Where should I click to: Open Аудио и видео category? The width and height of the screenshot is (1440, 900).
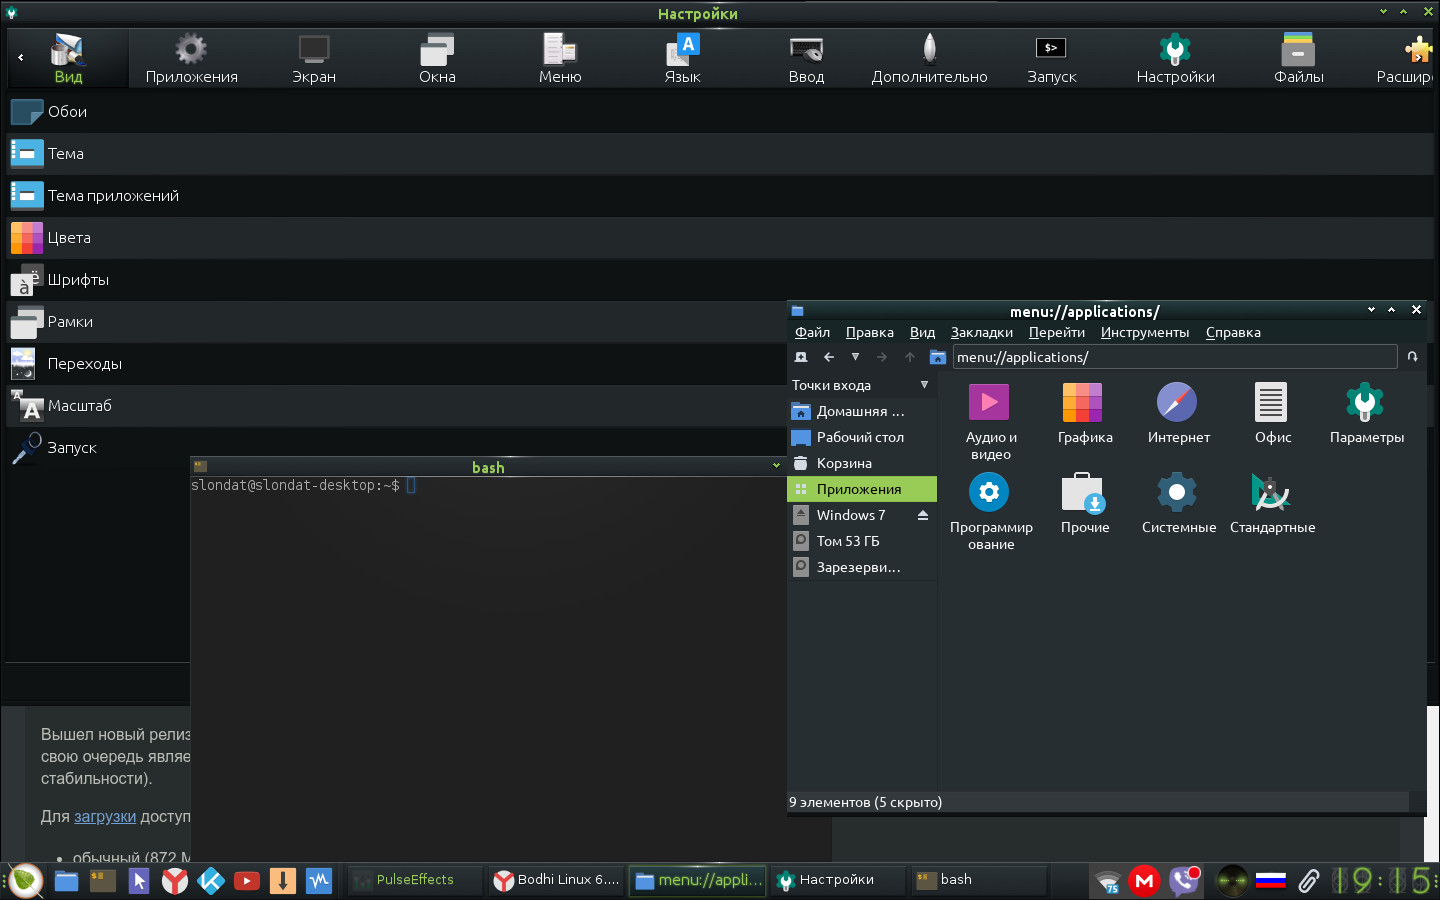tap(990, 421)
